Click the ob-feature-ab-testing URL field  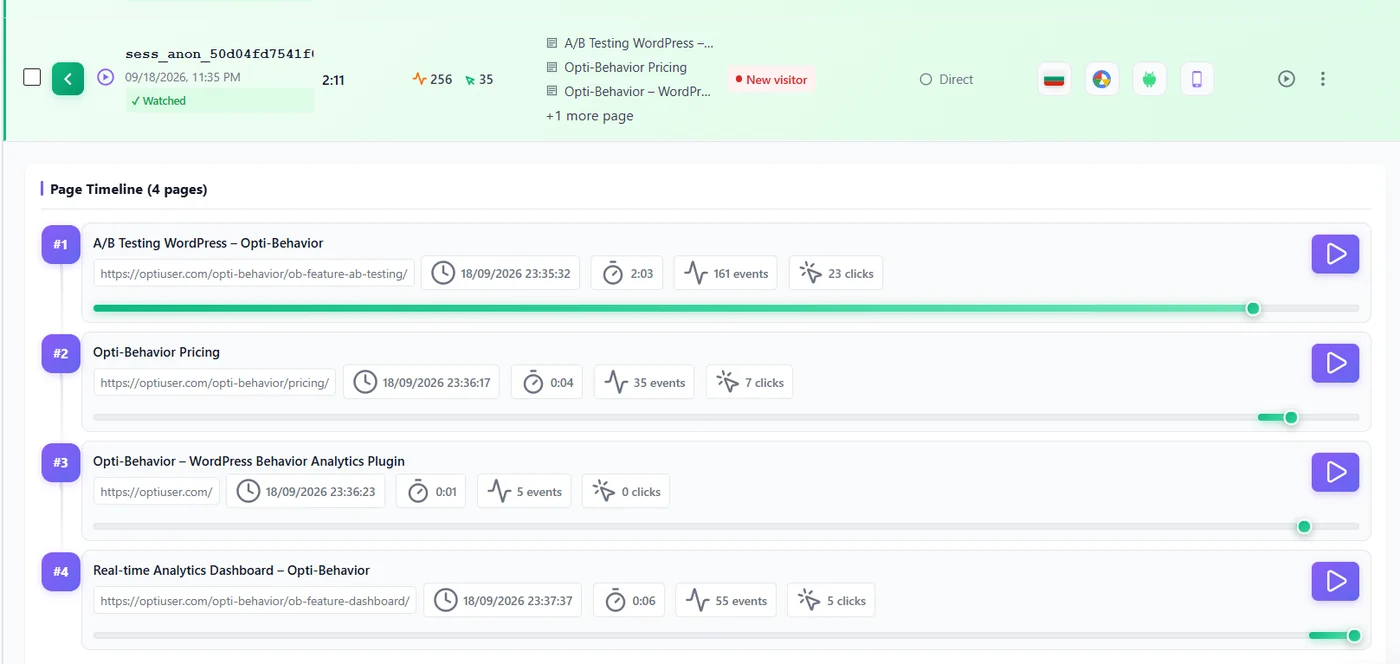tap(254, 274)
